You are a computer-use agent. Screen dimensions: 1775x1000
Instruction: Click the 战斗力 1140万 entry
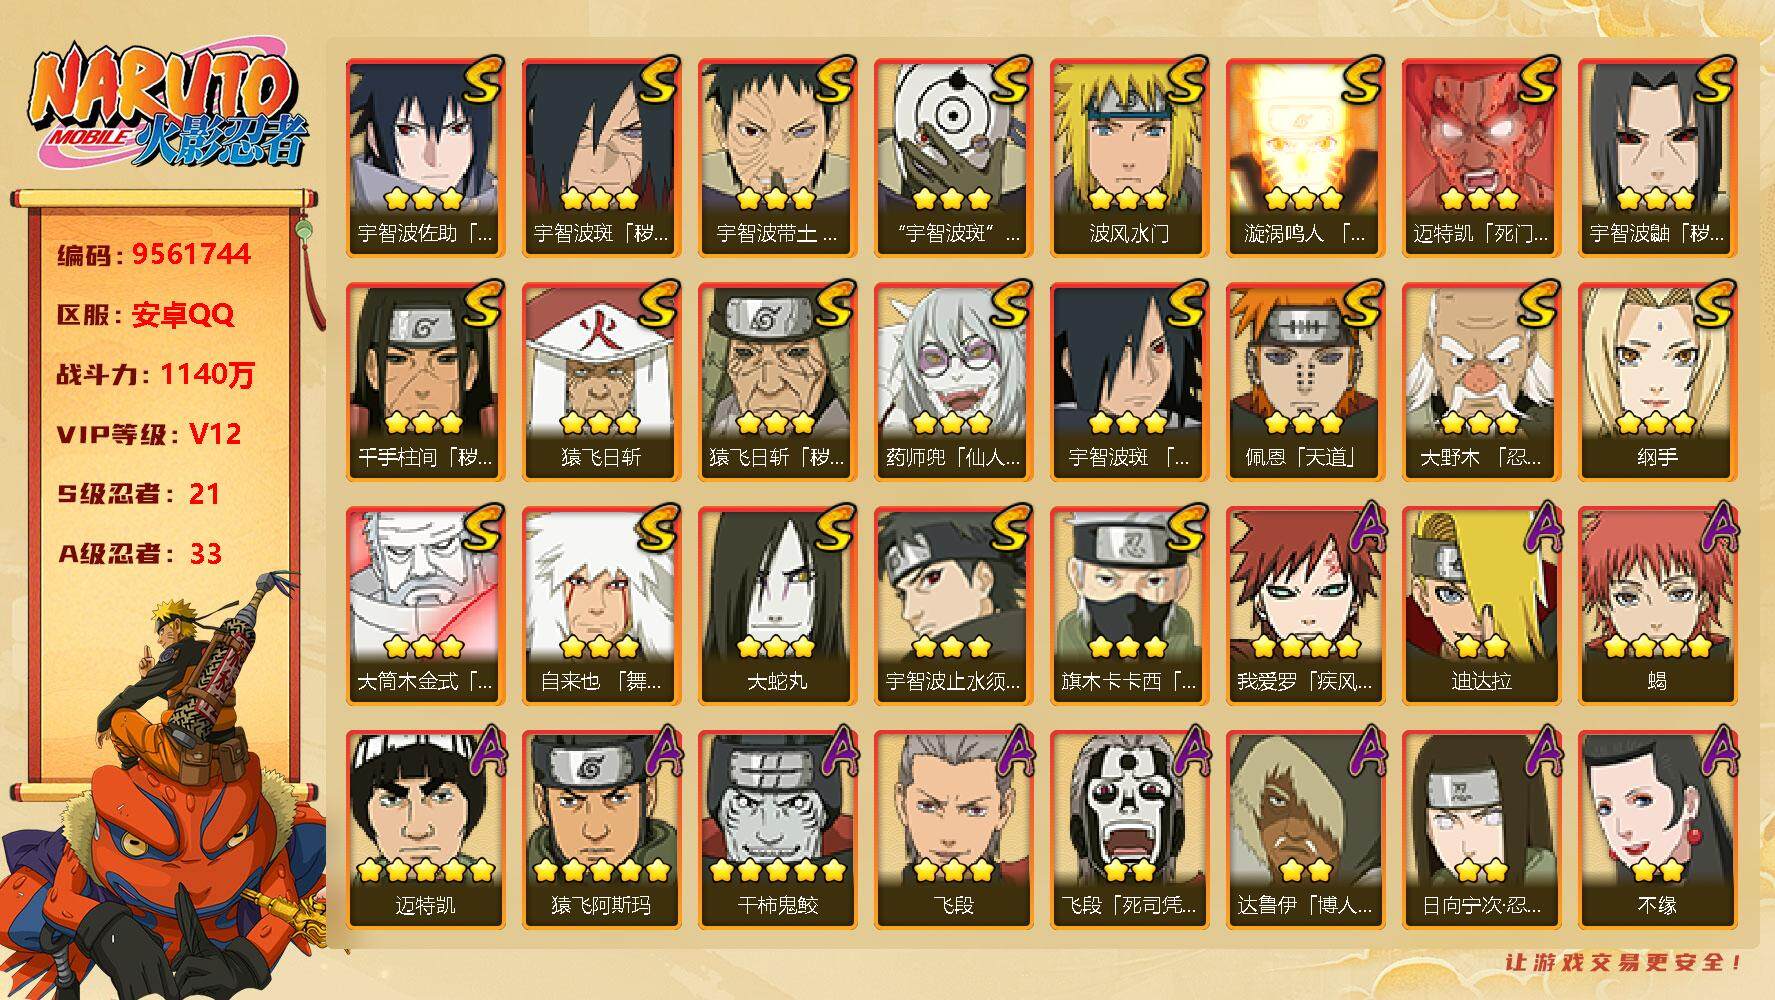coord(156,375)
